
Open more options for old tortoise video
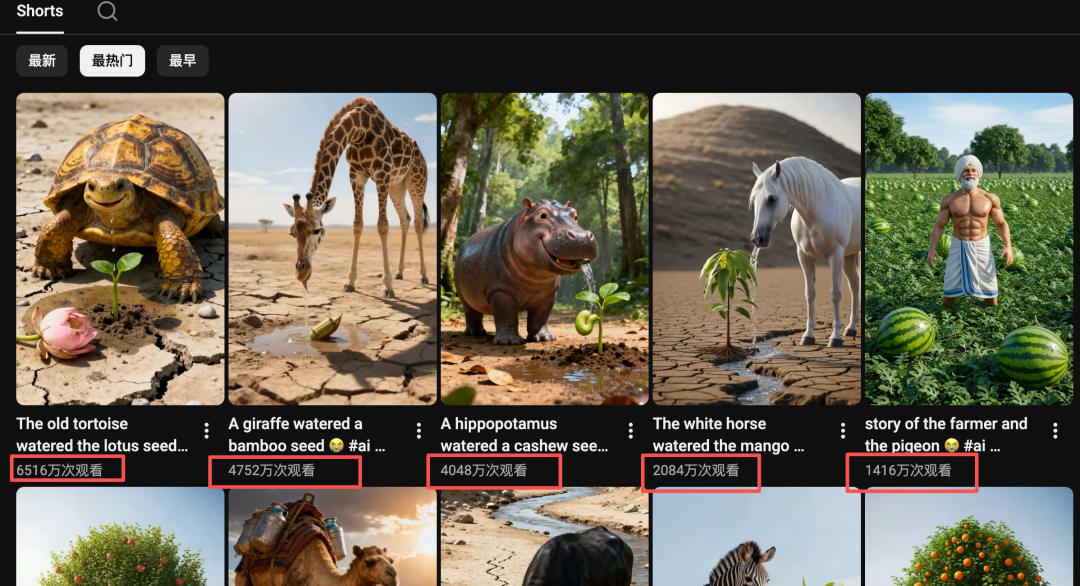tap(207, 431)
